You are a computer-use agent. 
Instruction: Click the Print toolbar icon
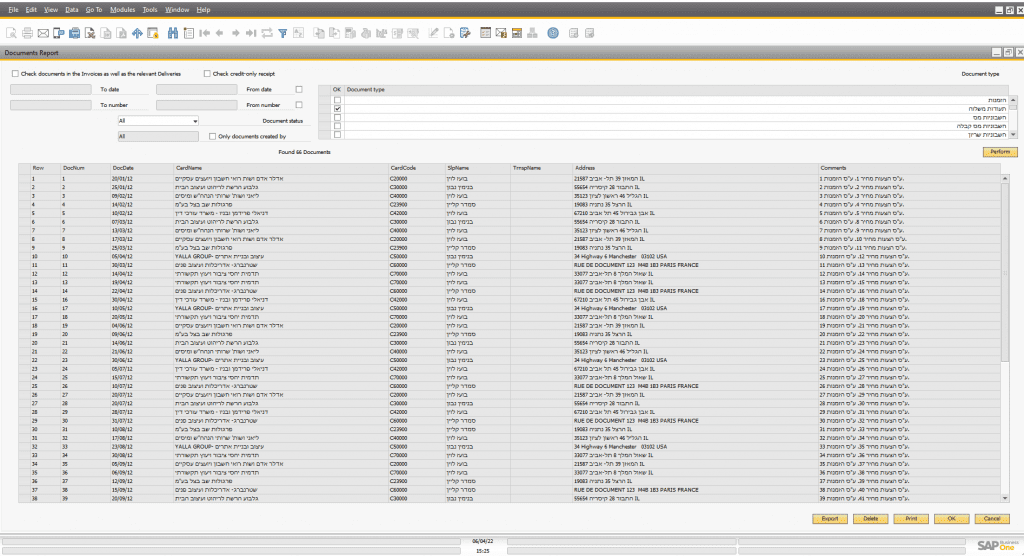[28, 33]
